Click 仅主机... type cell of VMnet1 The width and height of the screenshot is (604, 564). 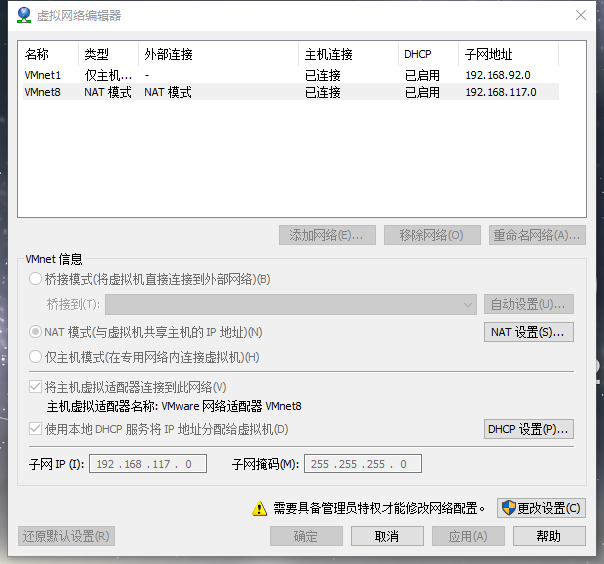pyautogui.click(x=108, y=75)
